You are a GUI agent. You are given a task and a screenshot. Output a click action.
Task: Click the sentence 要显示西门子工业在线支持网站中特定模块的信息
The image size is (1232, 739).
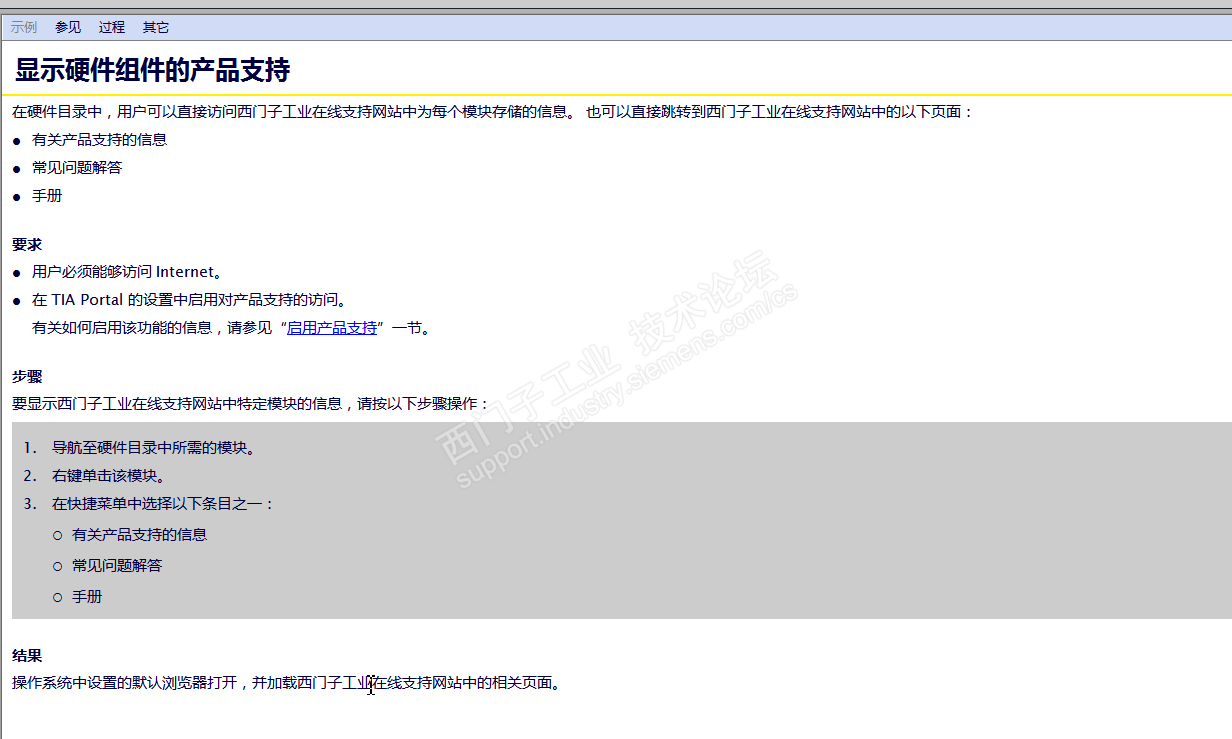(251, 404)
